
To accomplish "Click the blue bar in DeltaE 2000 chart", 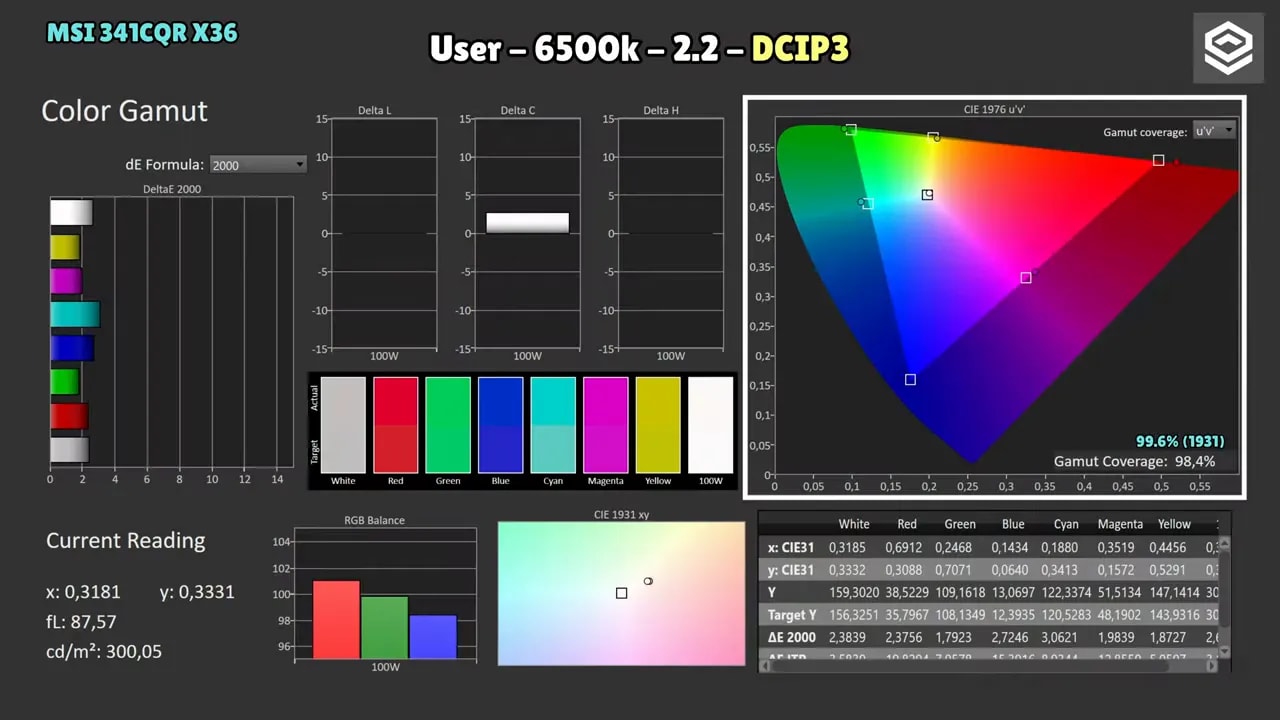I will coord(72,348).
